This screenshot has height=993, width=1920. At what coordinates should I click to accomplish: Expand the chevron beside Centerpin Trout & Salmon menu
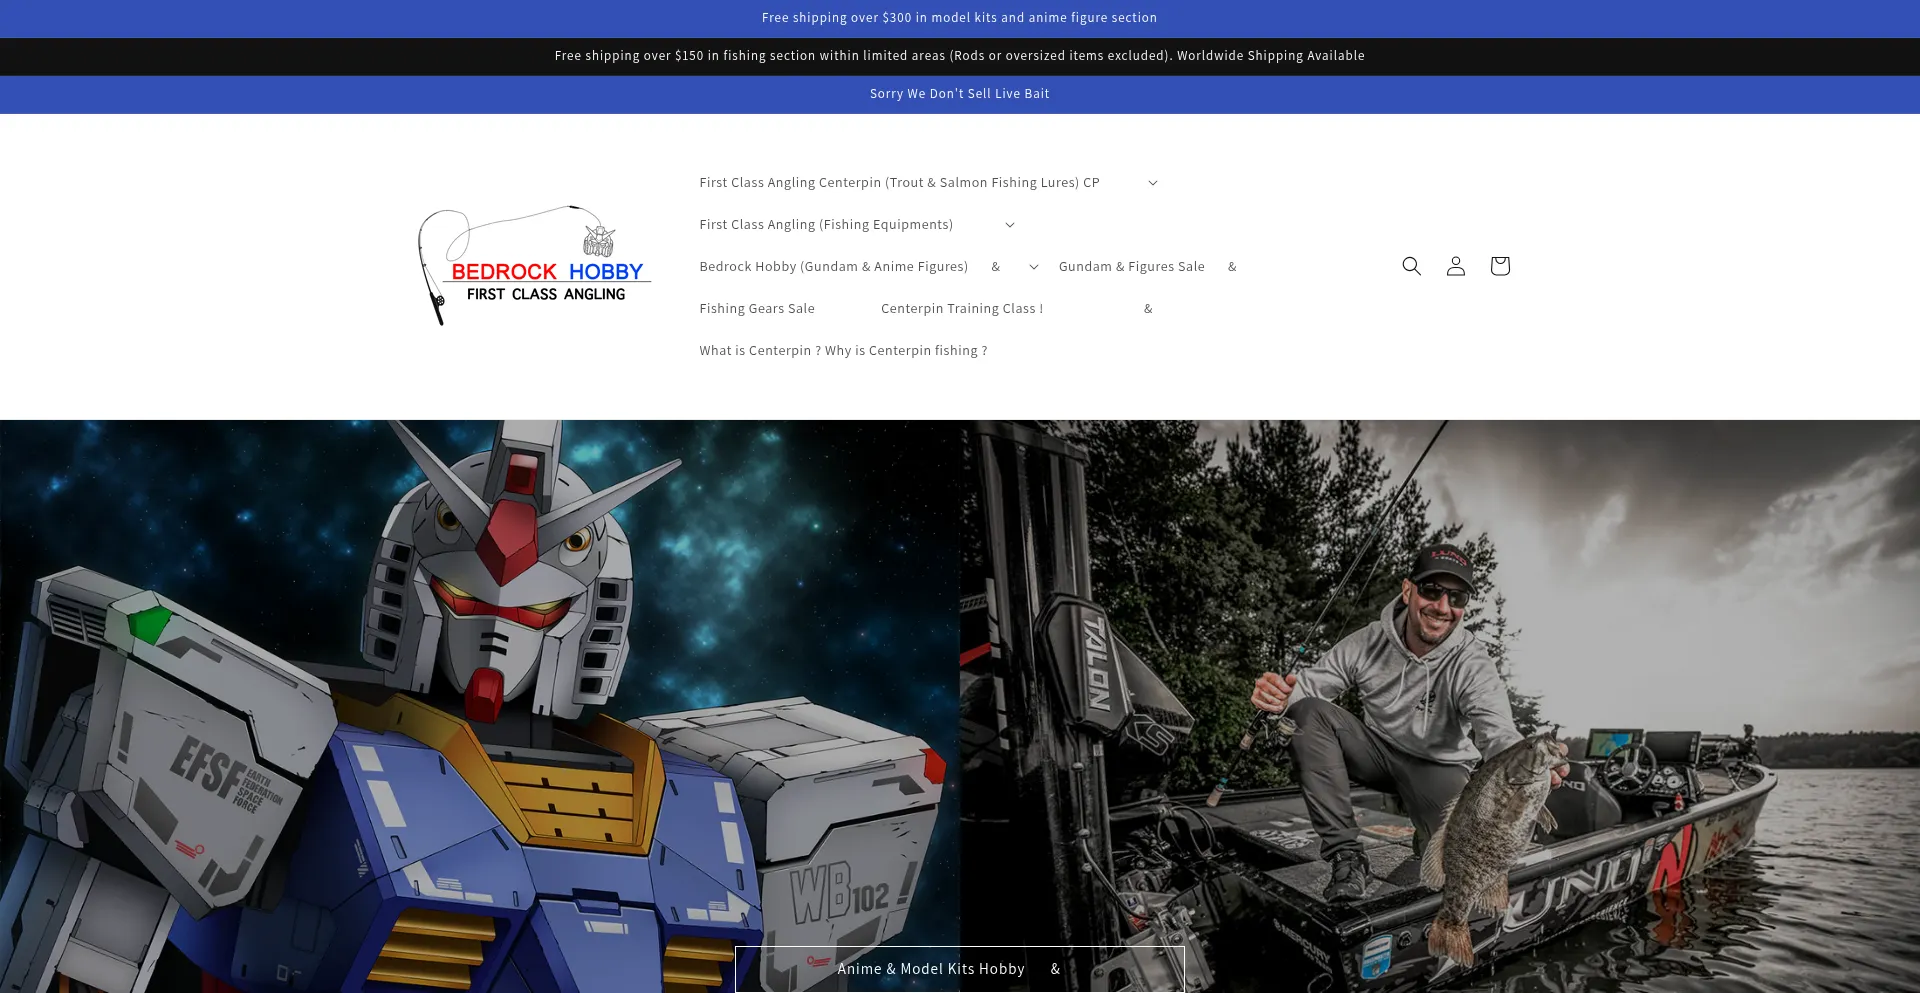click(x=1152, y=183)
